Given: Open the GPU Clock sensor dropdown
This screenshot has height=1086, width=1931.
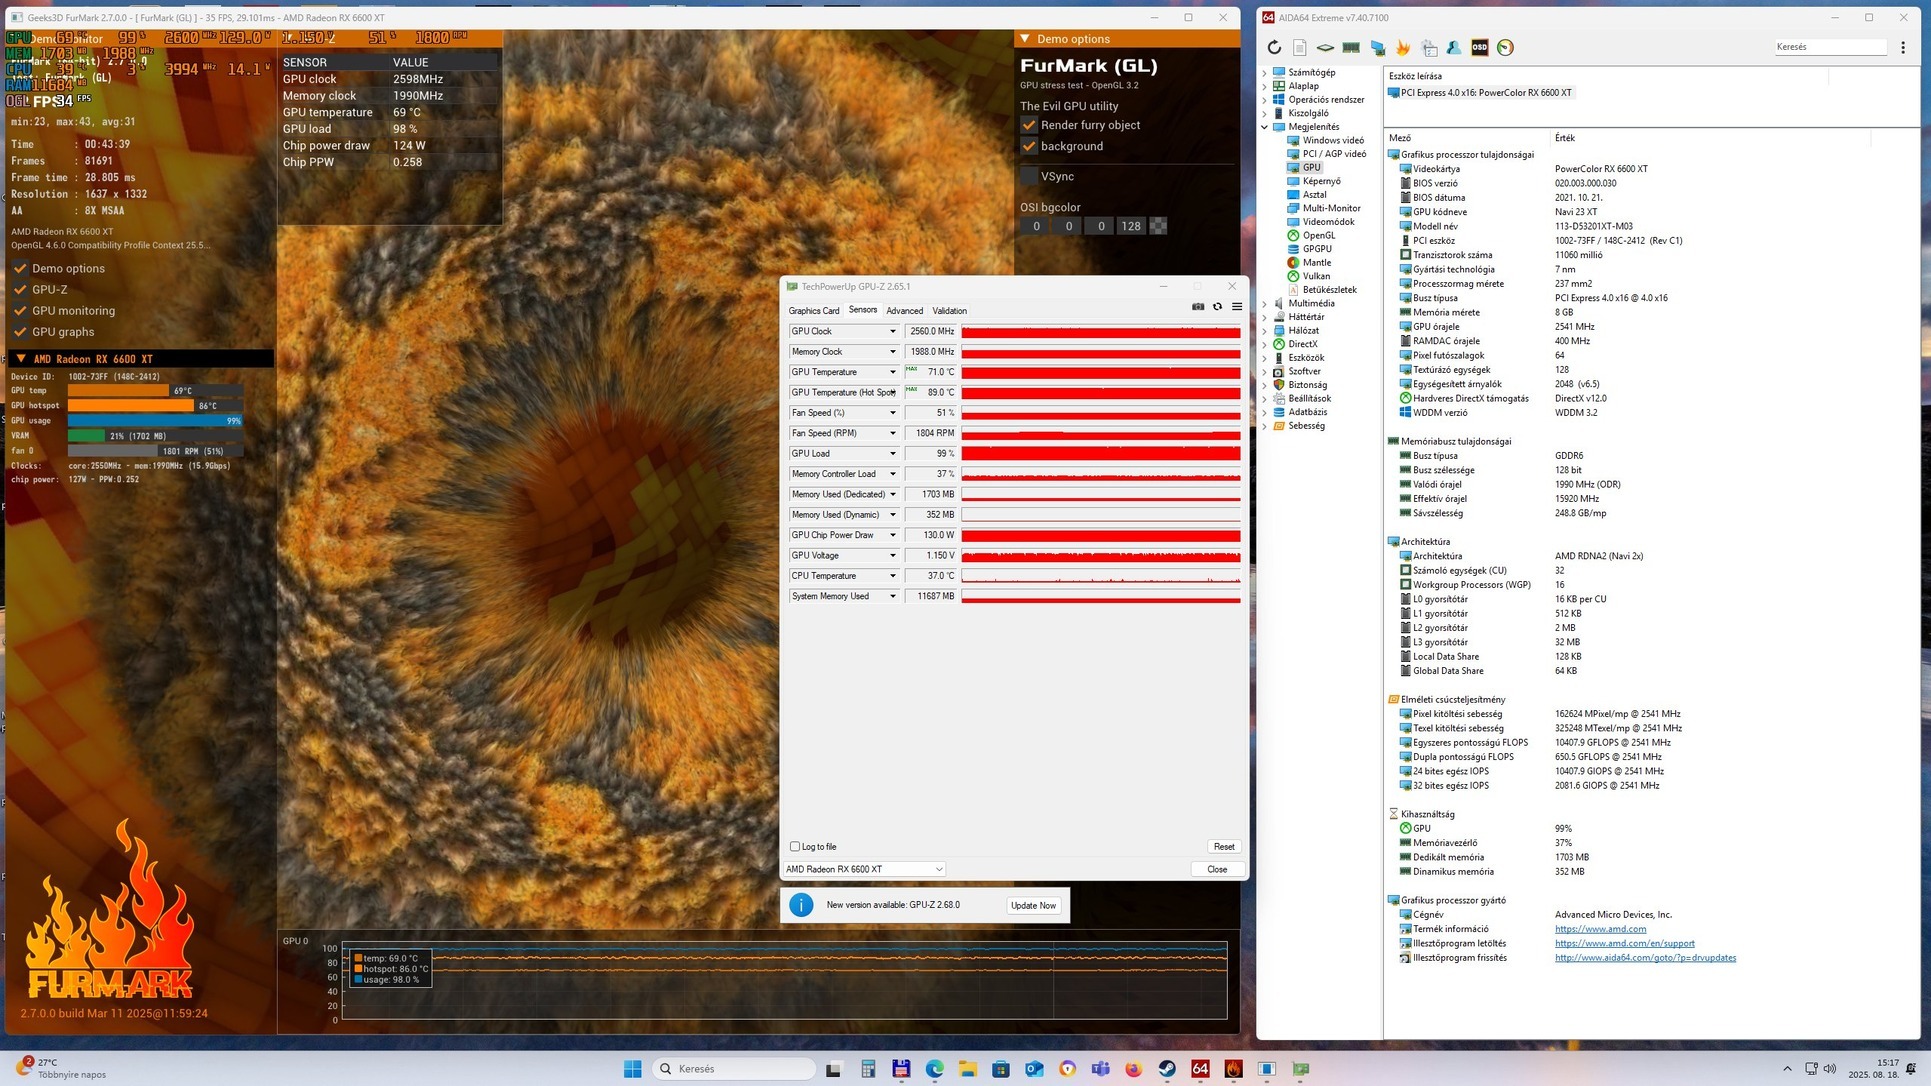Looking at the screenshot, I should pos(893,331).
